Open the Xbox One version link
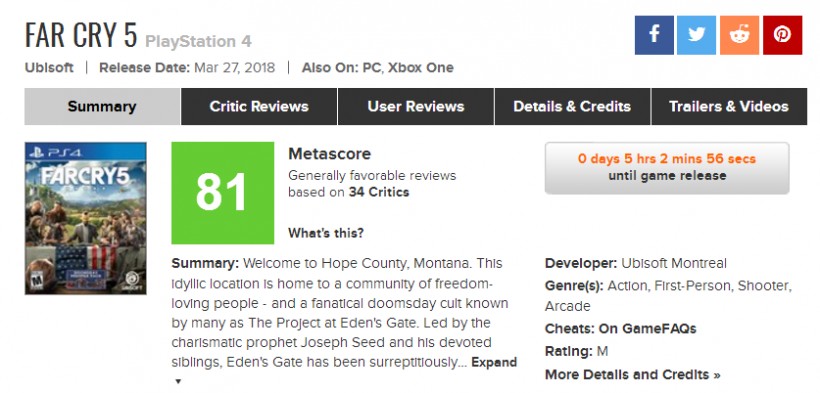This screenshot has width=820, height=393. point(421,68)
